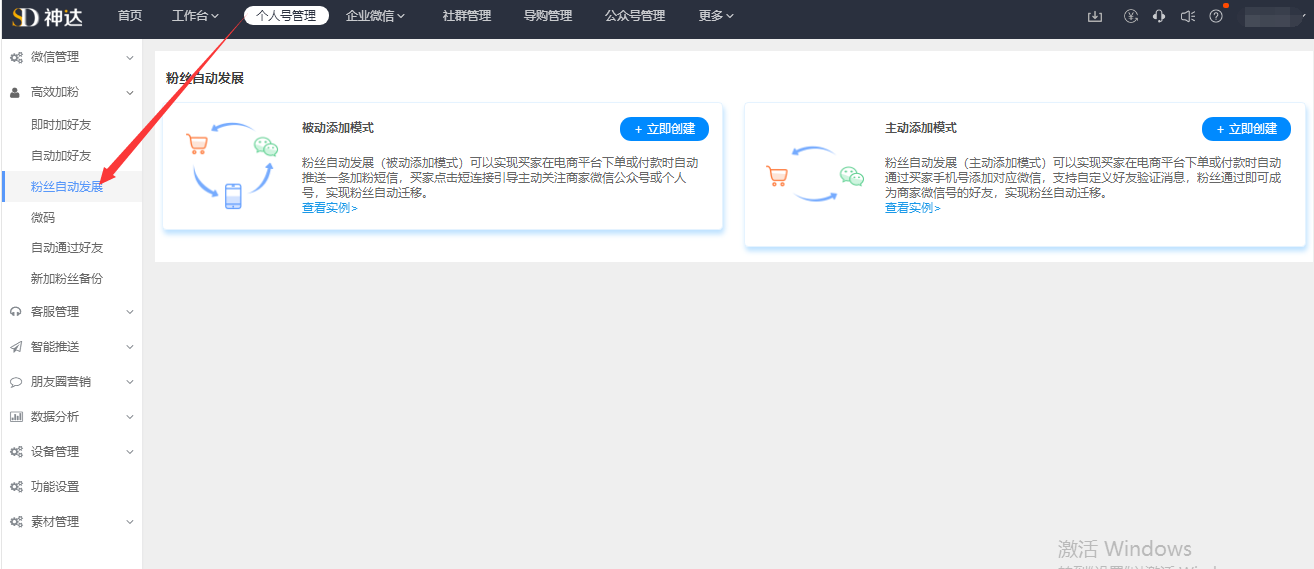Screen dimensions: 1314x569
Task: Open the yuan recharge icon
Action: 1131,16
